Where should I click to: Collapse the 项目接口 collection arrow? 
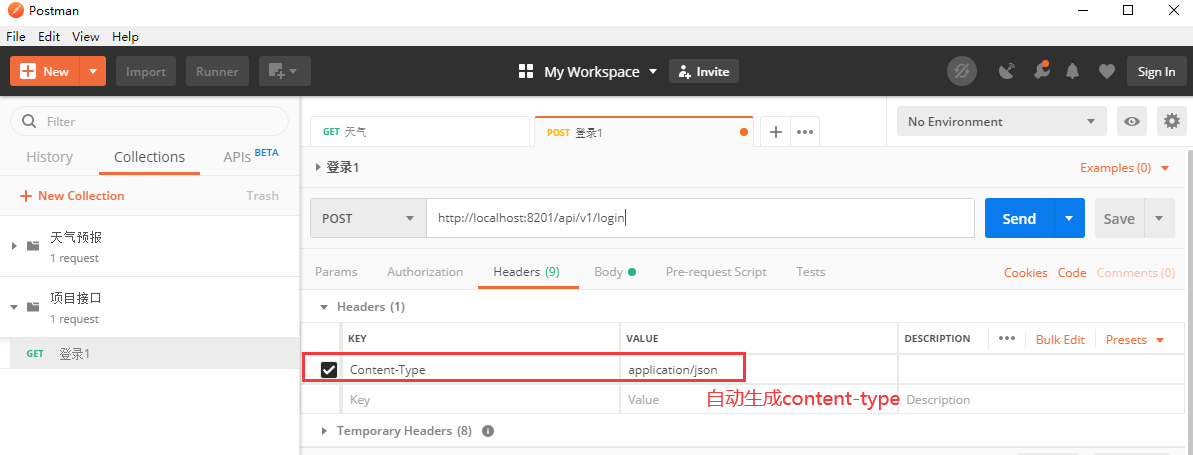click(x=14, y=307)
